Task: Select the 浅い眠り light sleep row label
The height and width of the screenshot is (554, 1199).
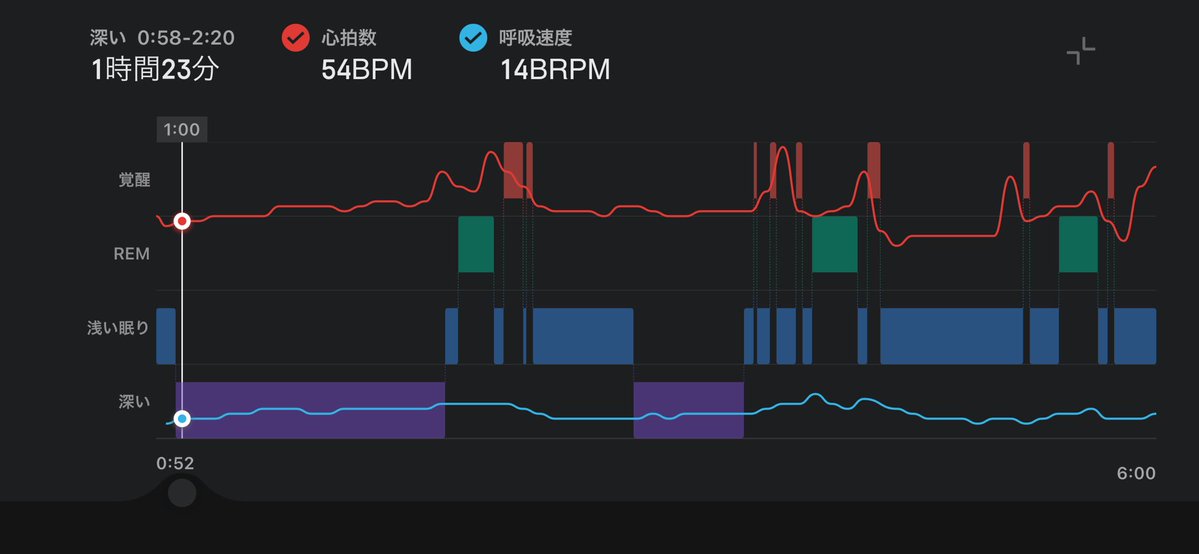Action: pyautogui.click(x=118, y=328)
